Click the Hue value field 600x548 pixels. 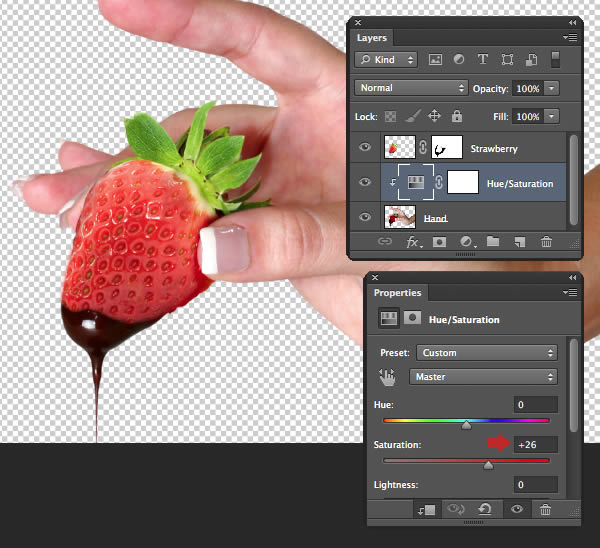(x=535, y=404)
